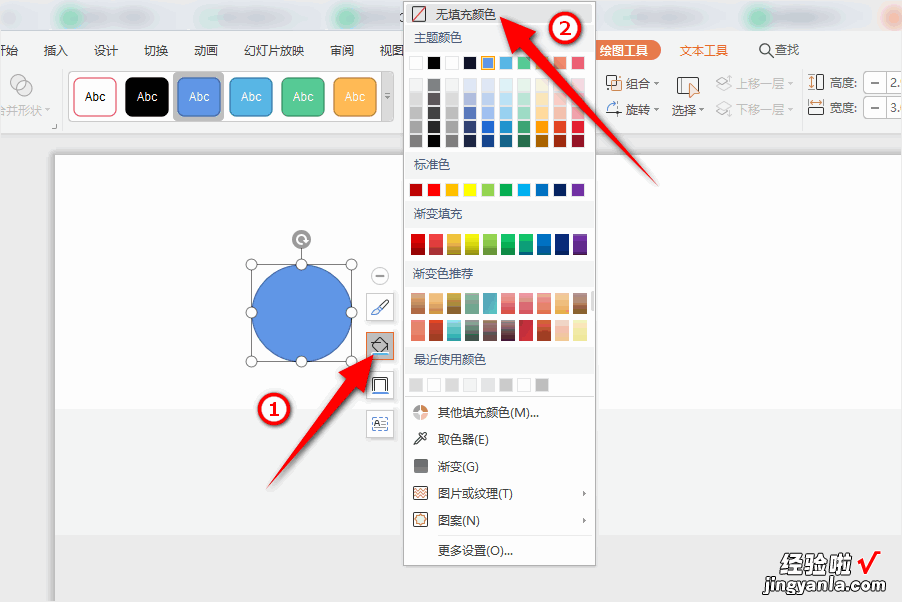Switch to the Text Tools tab
Viewport: 902px width, 602px height.
pos(704,51)
